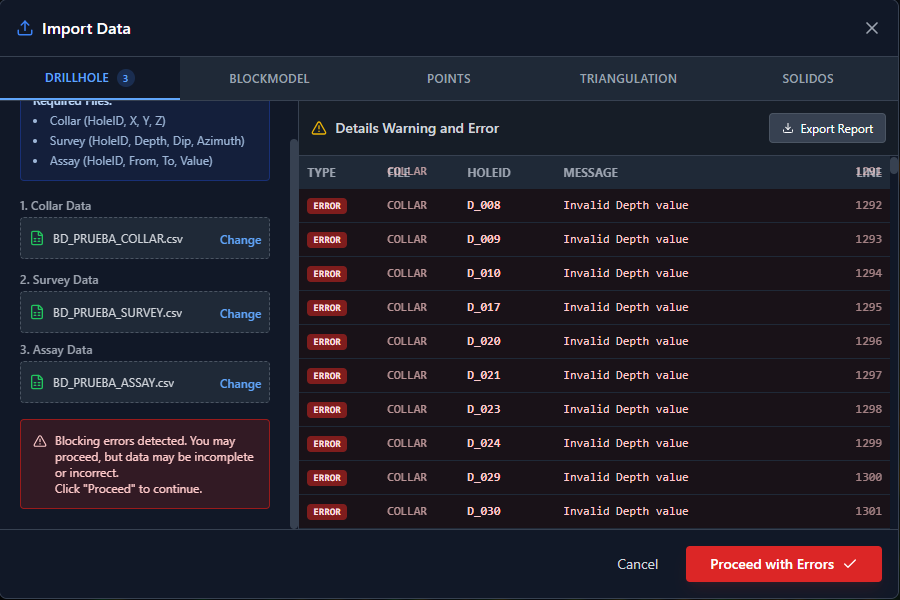This screenshot has height=600, width=900.
Task: Close the Import Data dialog
Action: click(x=872, y=28)
